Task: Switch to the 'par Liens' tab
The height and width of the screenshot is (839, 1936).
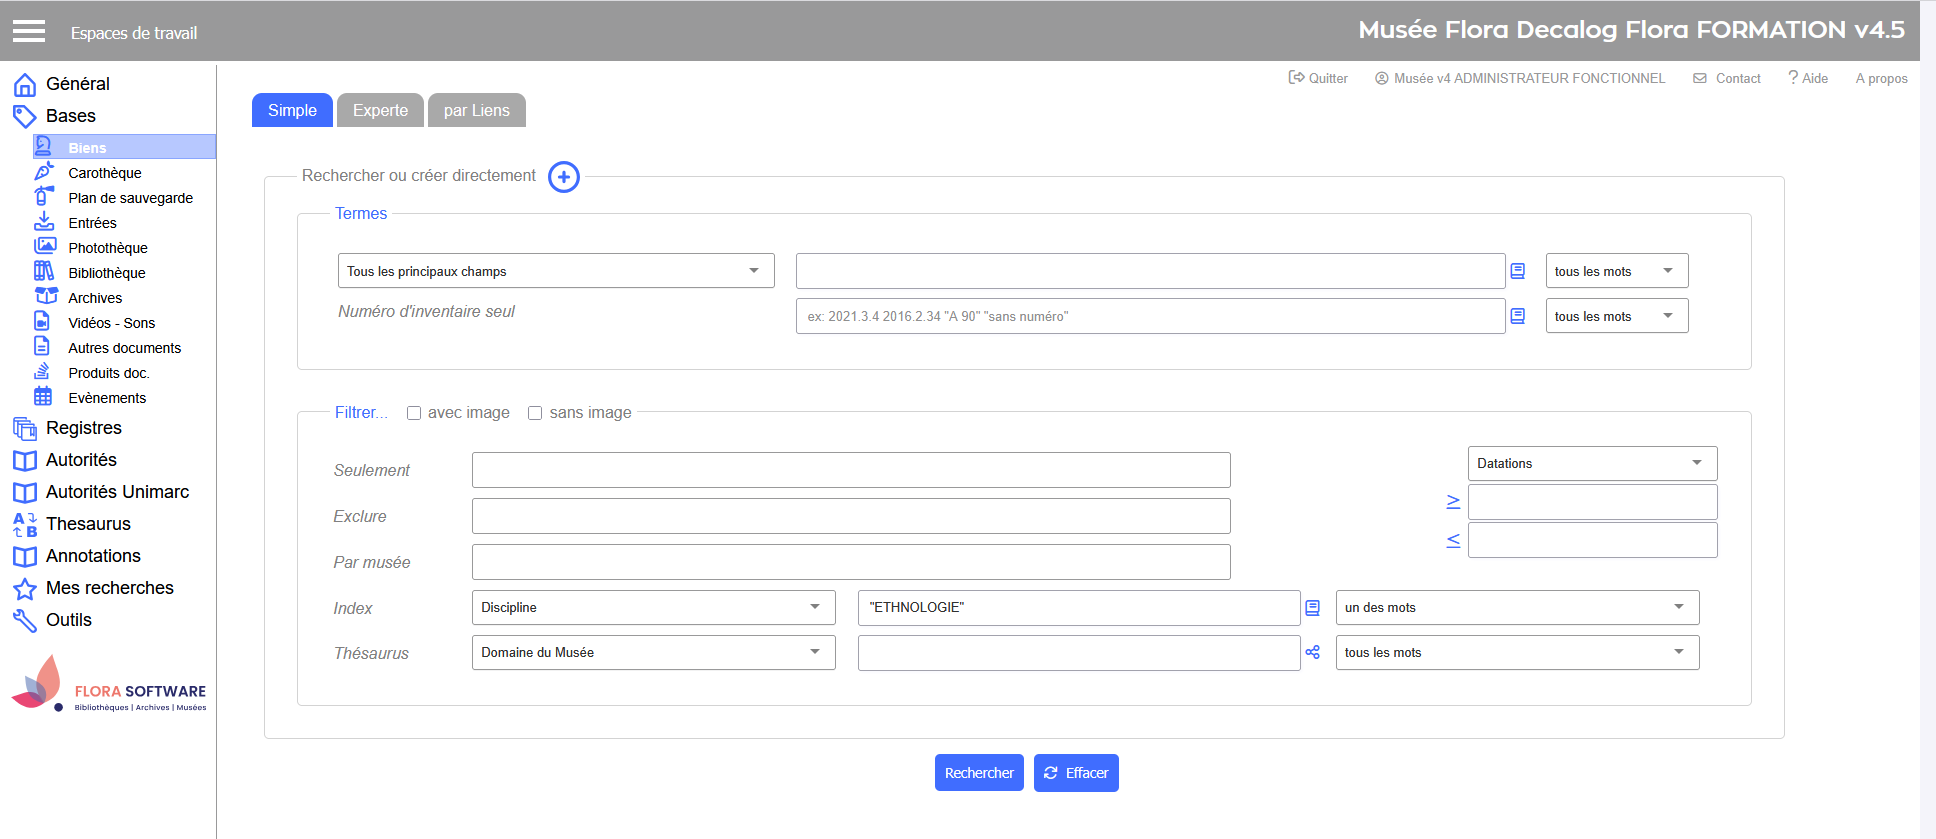Action: (x=476, y=111)
